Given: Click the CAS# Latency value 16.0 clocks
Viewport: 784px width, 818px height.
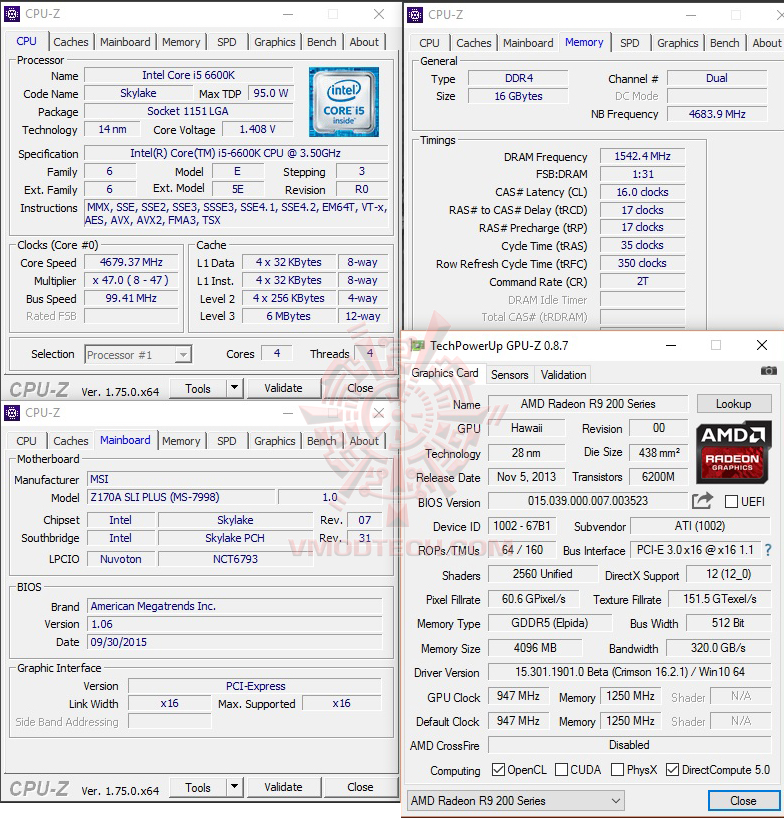Looking at the screenshot, I should coord(642,192).
